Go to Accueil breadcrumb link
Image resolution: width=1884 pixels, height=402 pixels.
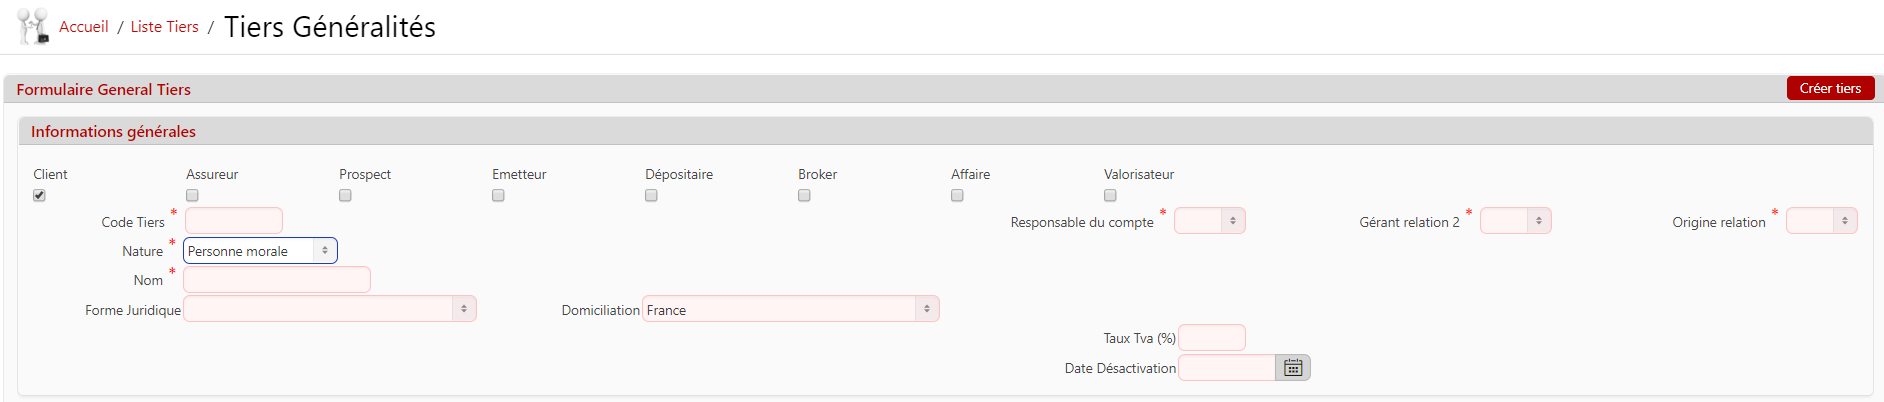tap(84, 27)
